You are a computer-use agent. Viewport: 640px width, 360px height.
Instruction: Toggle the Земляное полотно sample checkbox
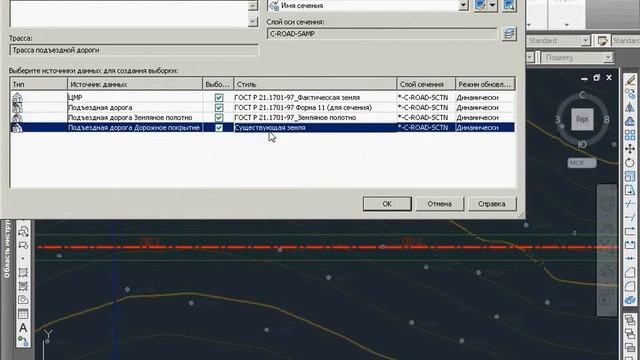(x=219, y=118)
